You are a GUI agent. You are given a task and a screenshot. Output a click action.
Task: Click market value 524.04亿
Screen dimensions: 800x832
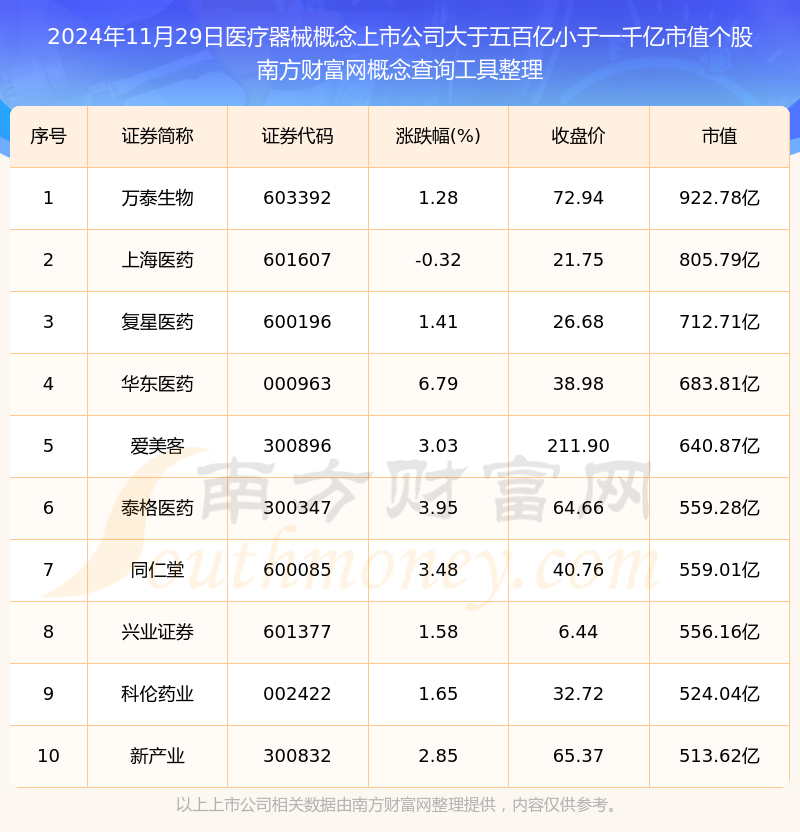[x=719, y=694]
